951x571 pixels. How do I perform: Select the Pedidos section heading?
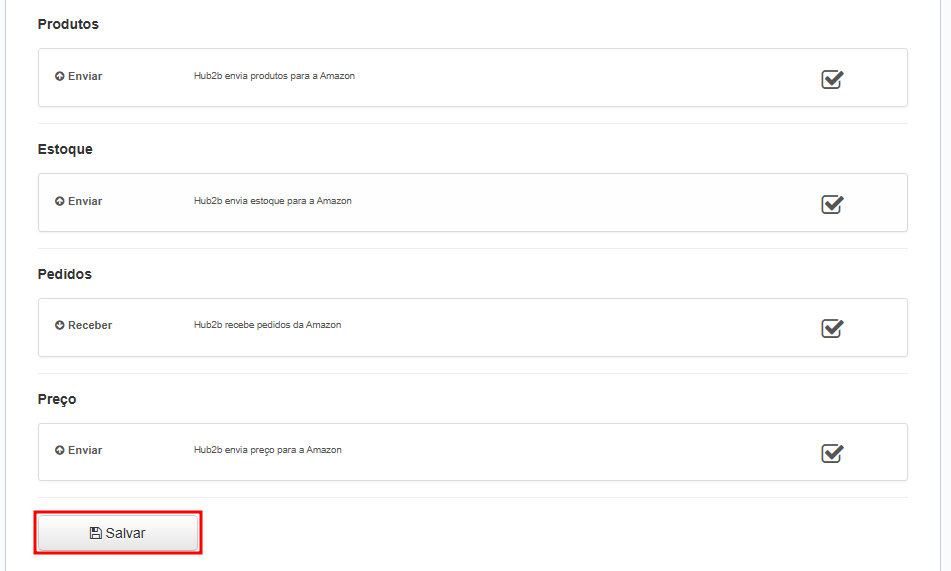64,274
